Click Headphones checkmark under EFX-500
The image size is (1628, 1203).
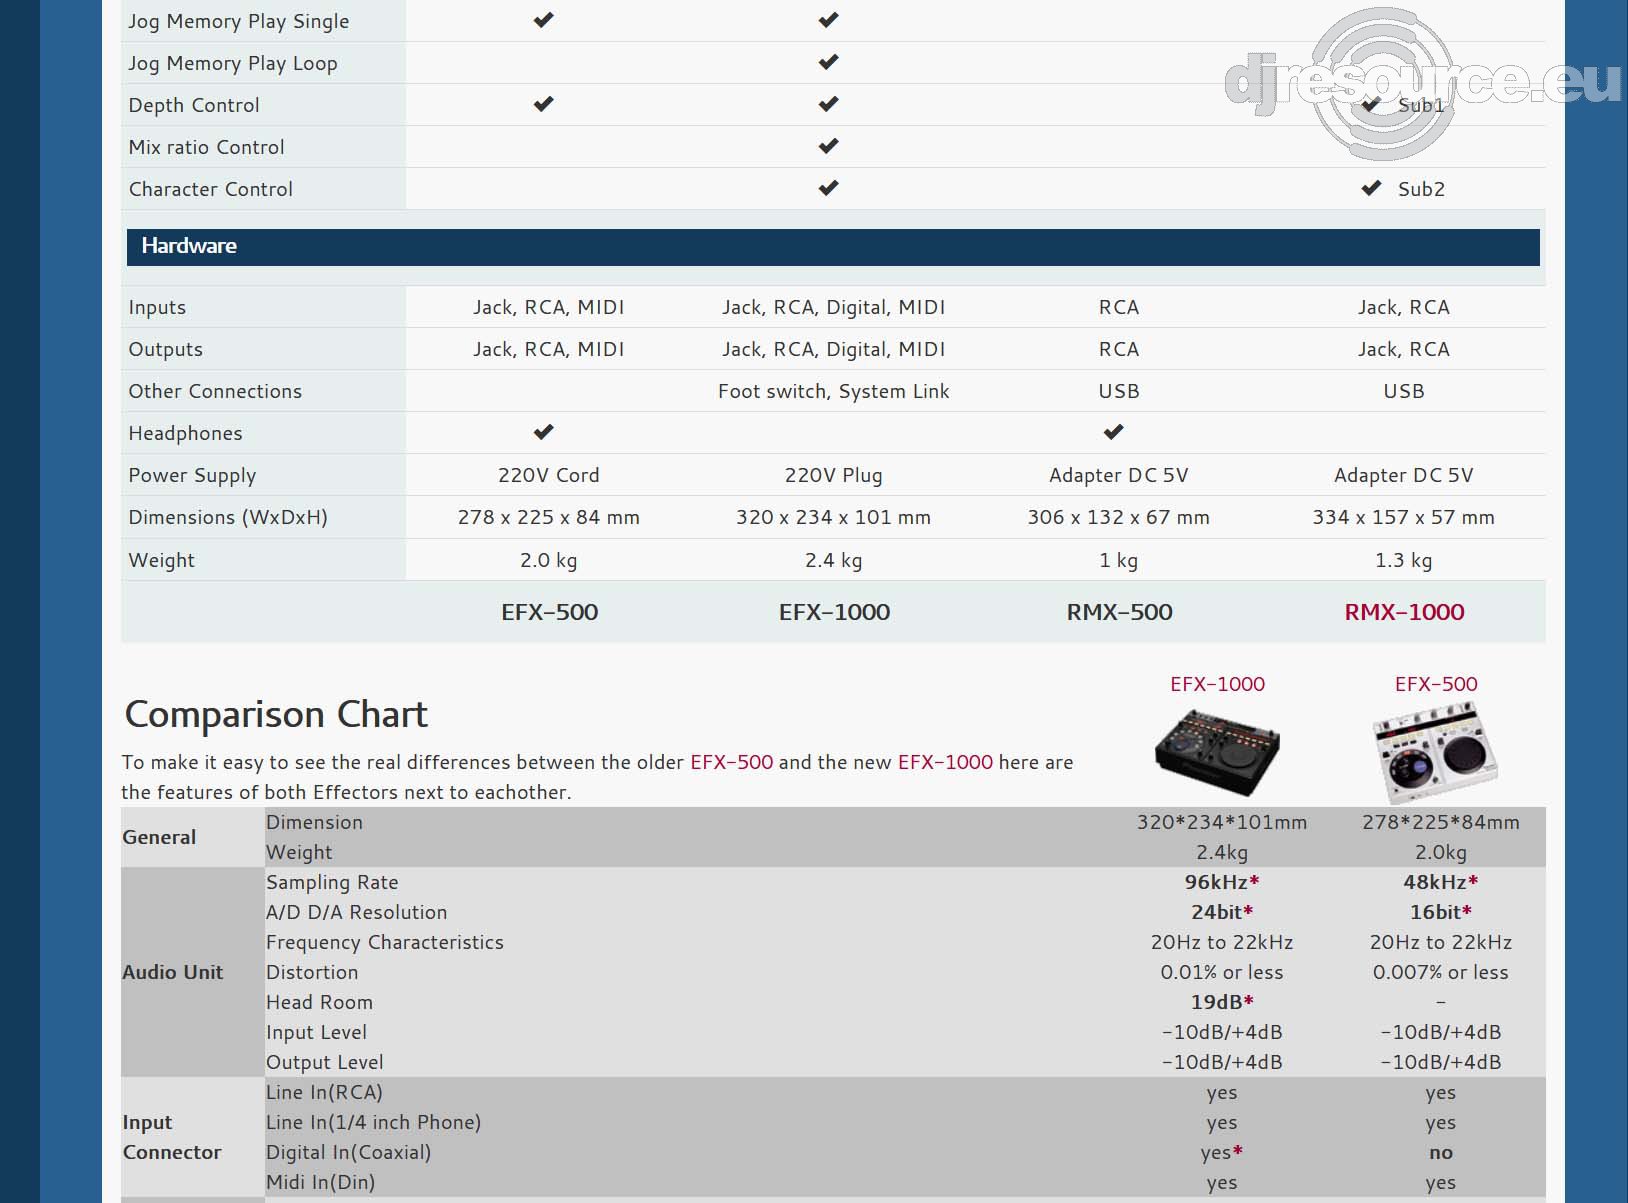point(544,432)
